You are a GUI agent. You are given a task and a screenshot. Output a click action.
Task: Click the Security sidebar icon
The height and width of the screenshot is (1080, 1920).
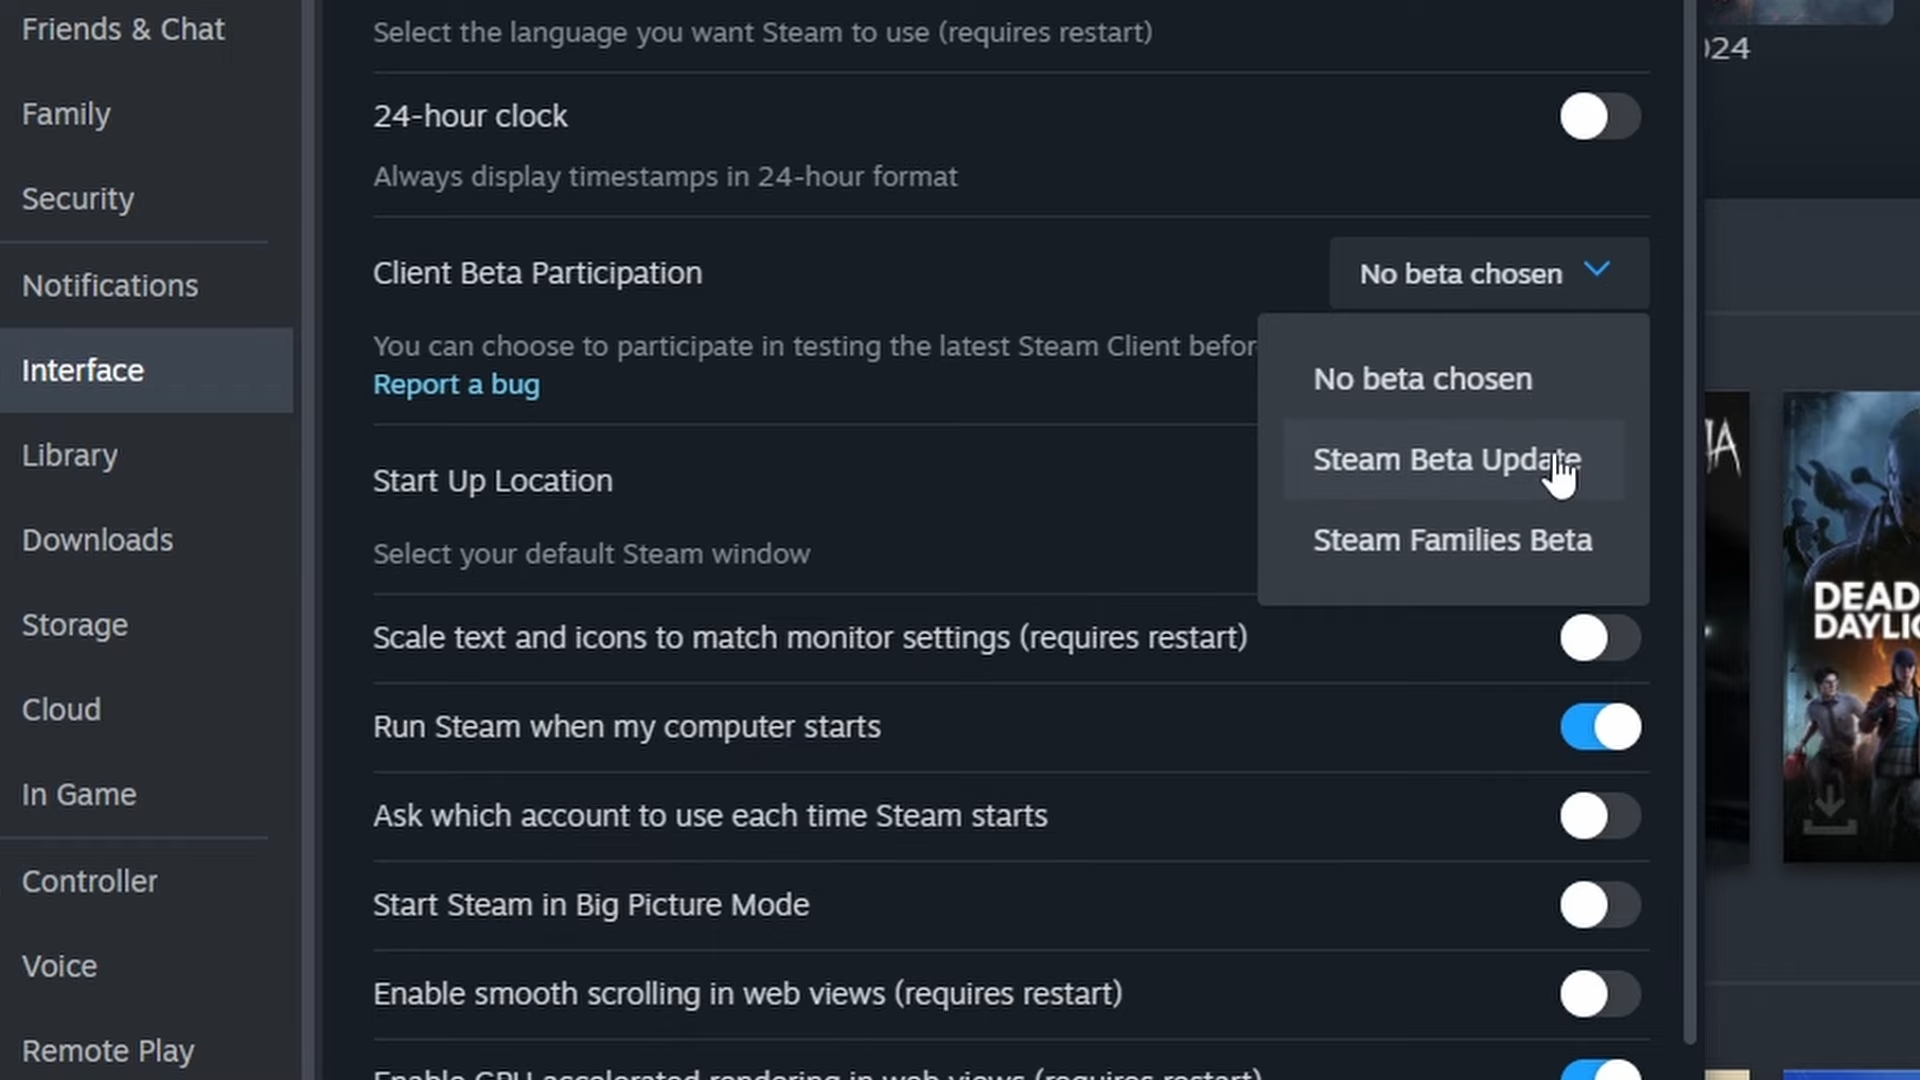click(76, 199)
